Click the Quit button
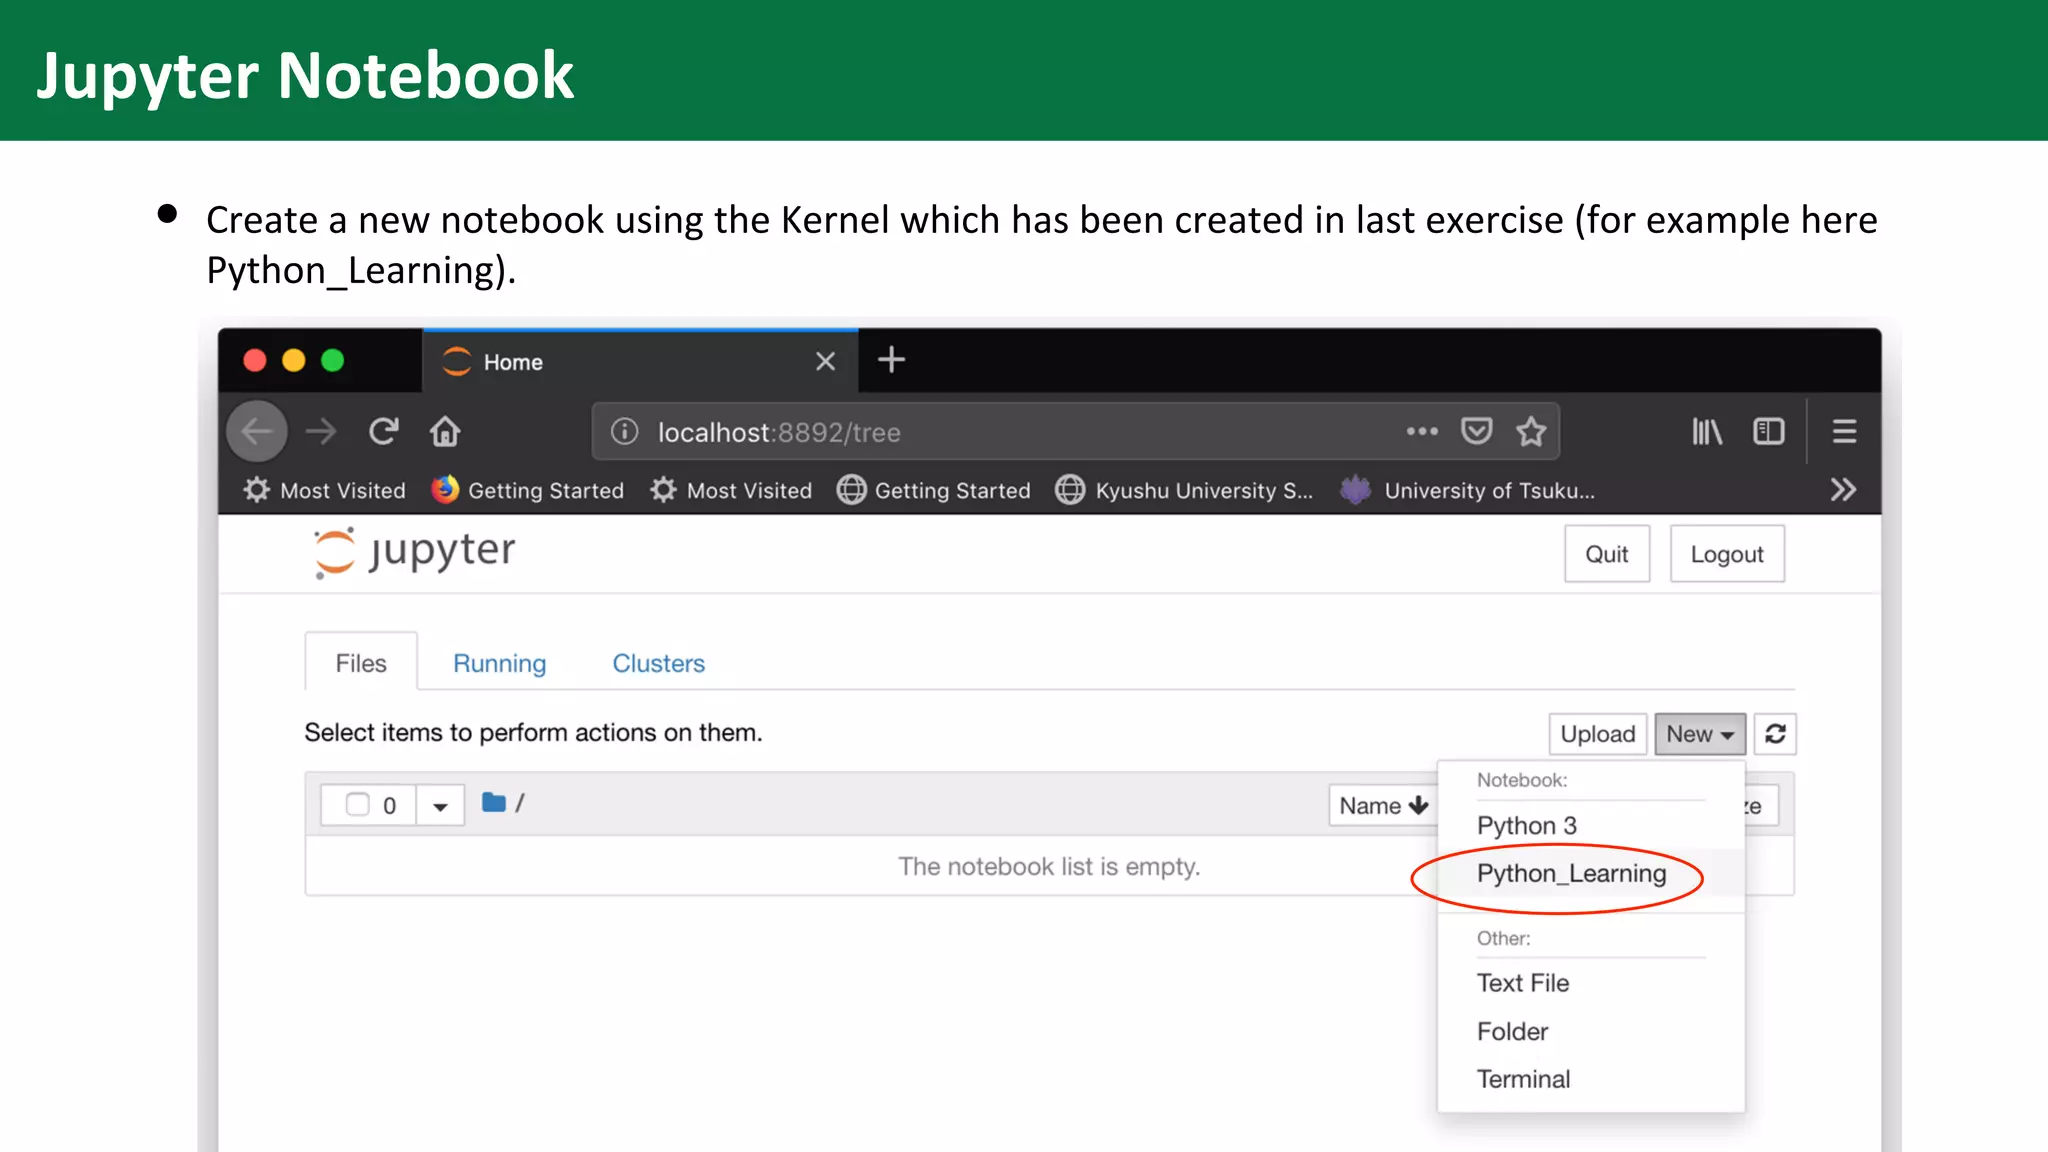2048x1152 pixels. point(1607,554)
